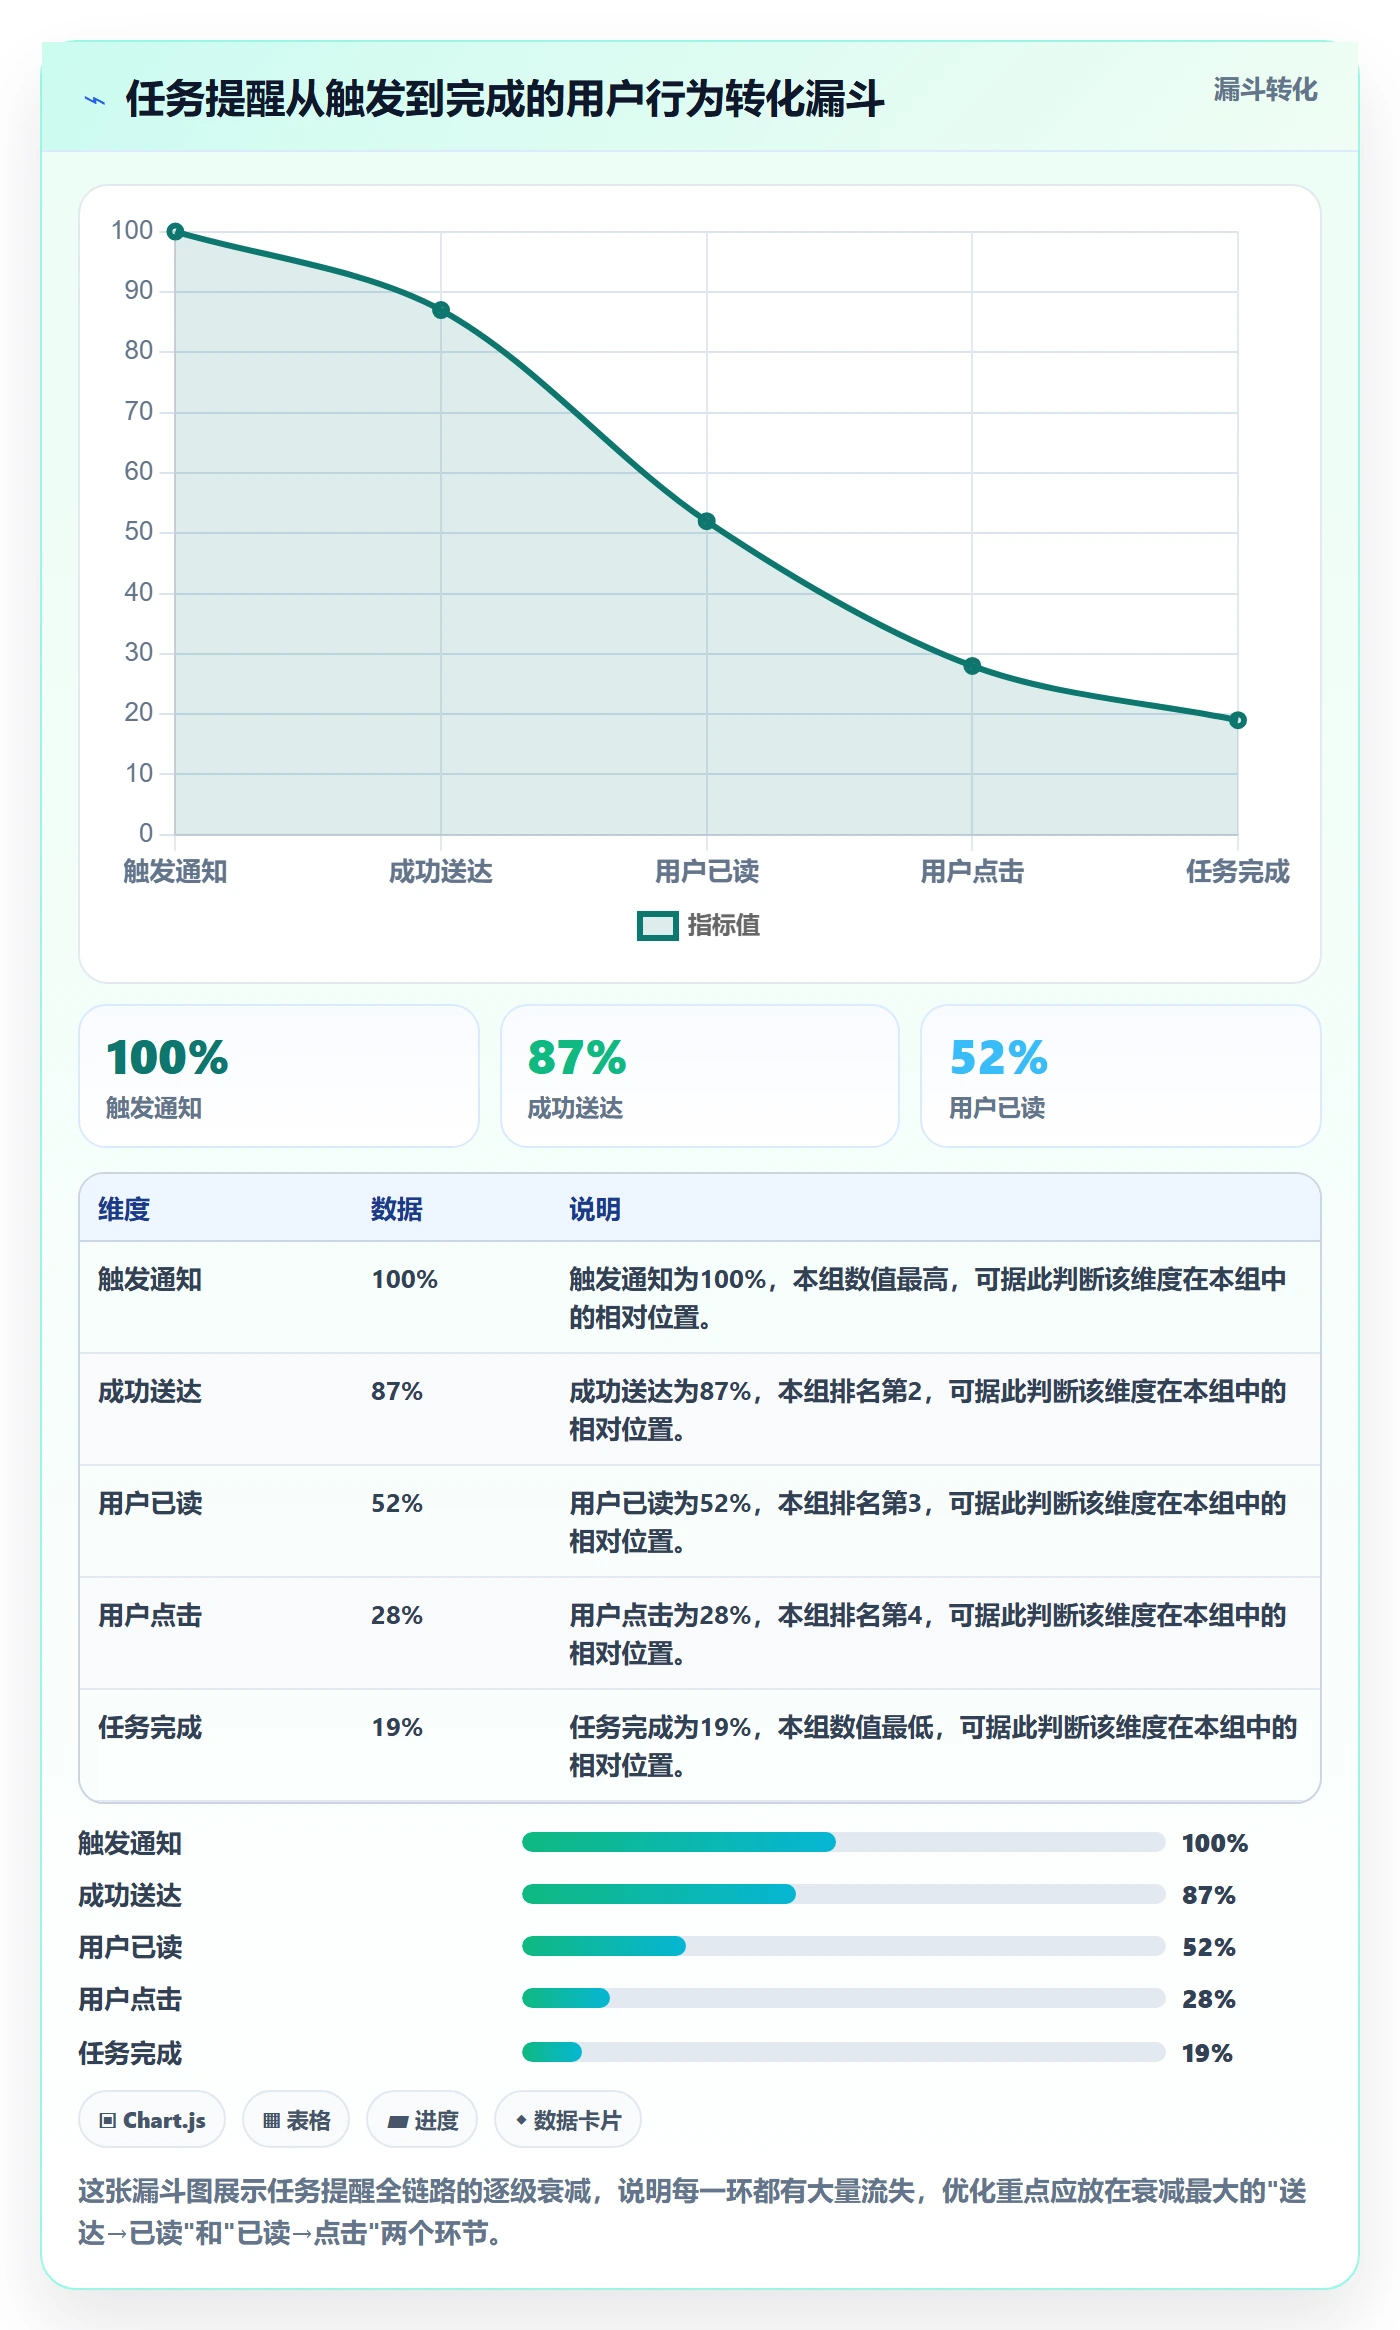The height and width of the screenshot is (2330, 1400).
Task: Click the 19% value in the table
Action: click(x=397, y=1728)
